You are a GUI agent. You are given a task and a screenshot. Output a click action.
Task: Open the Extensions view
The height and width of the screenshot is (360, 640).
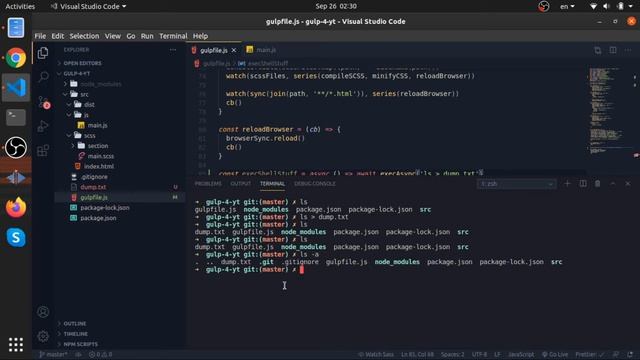pos(43,151)
